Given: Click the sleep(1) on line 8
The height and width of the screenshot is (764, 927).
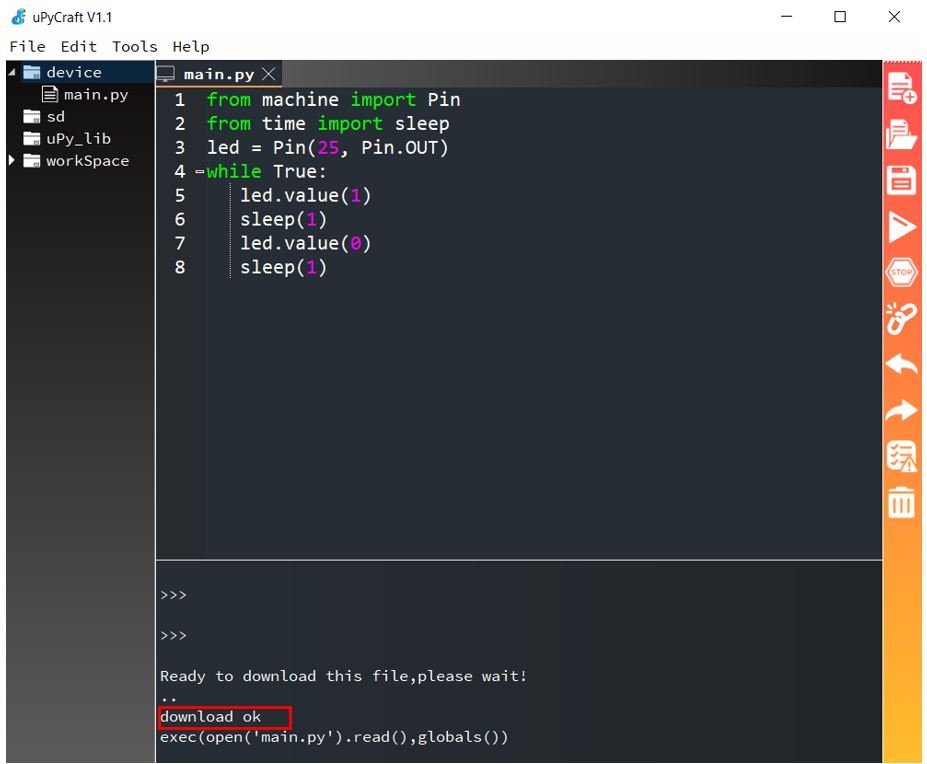Looking at the screenshot, I should (283, 267).
